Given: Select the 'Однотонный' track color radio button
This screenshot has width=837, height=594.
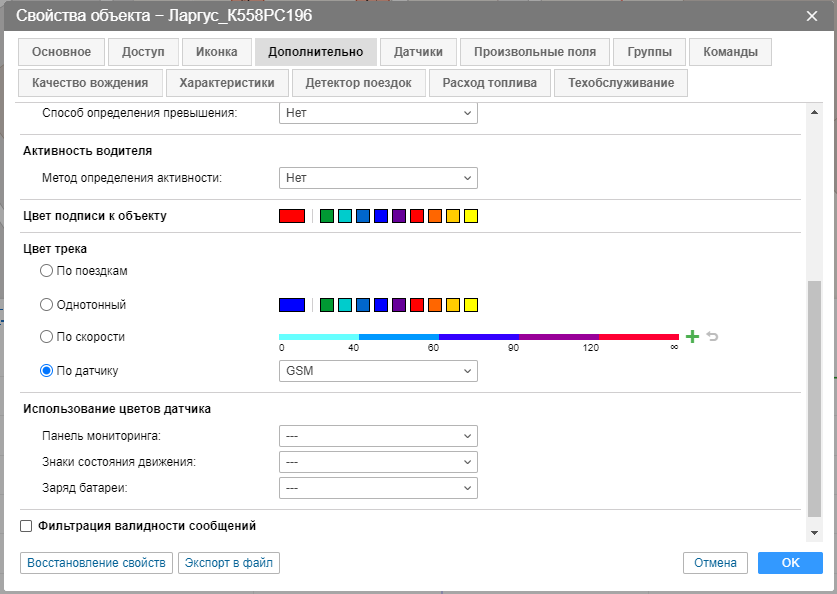Looking at the screenshot, I should point(46,305).
